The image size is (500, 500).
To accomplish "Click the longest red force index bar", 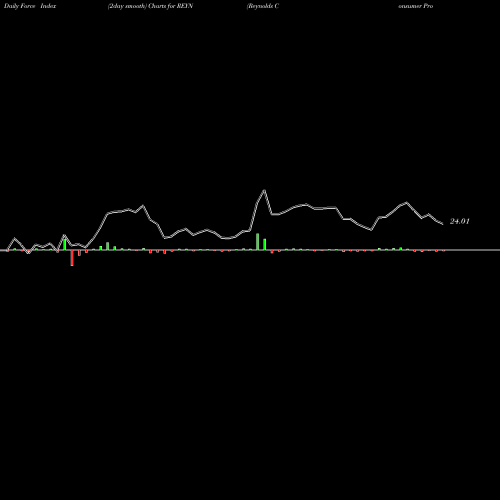I will [72, 258].
